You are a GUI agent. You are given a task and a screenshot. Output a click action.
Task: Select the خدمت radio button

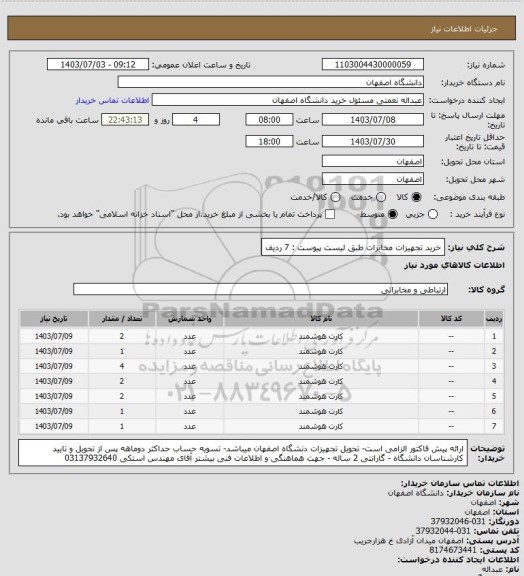(x=381, y=197)
